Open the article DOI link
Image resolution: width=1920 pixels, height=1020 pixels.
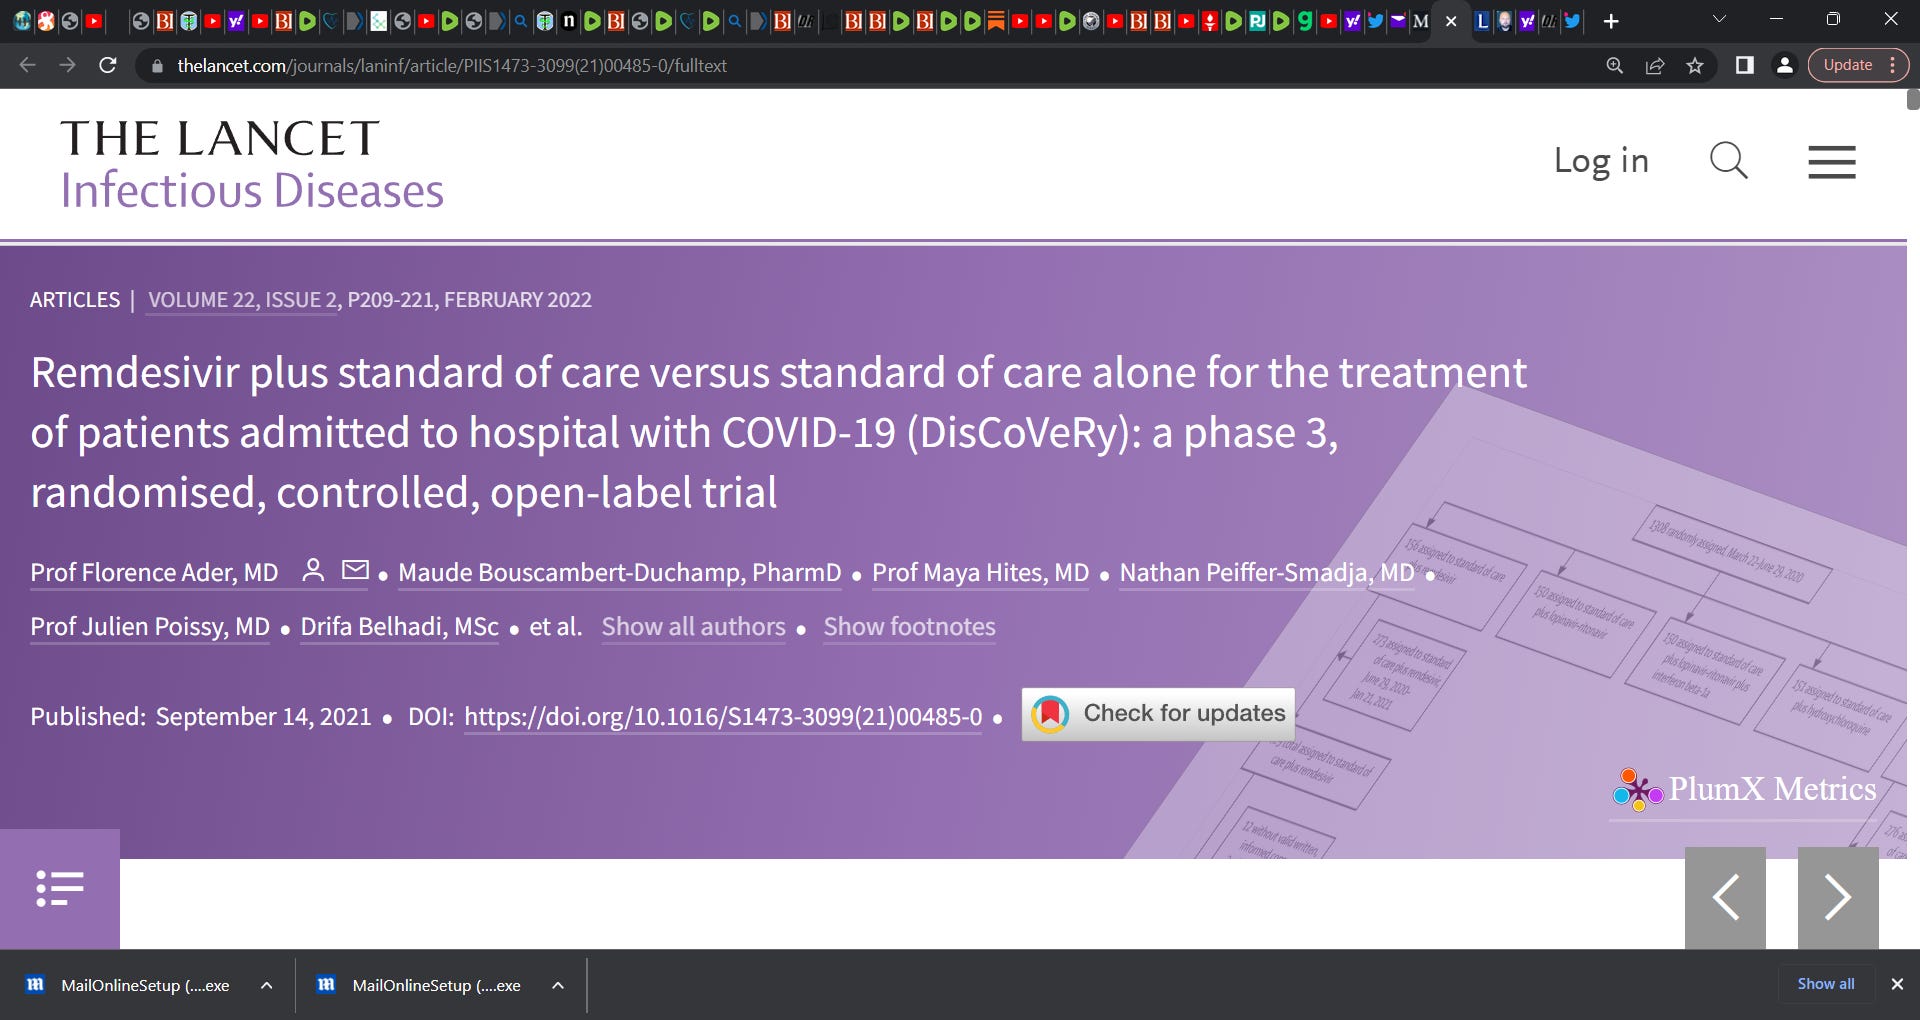coord(723,717)
